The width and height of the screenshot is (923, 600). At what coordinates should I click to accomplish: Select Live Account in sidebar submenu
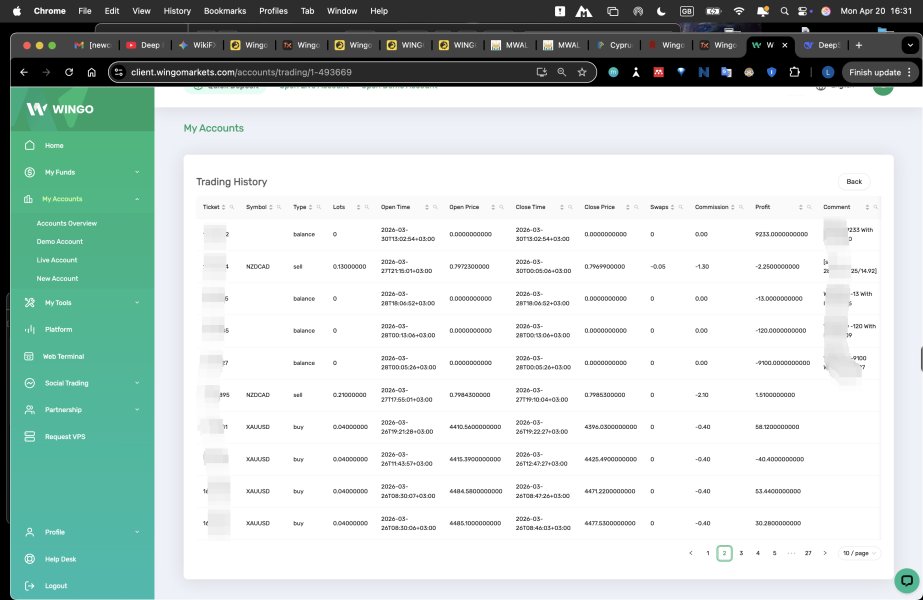(x=57, y=260)
